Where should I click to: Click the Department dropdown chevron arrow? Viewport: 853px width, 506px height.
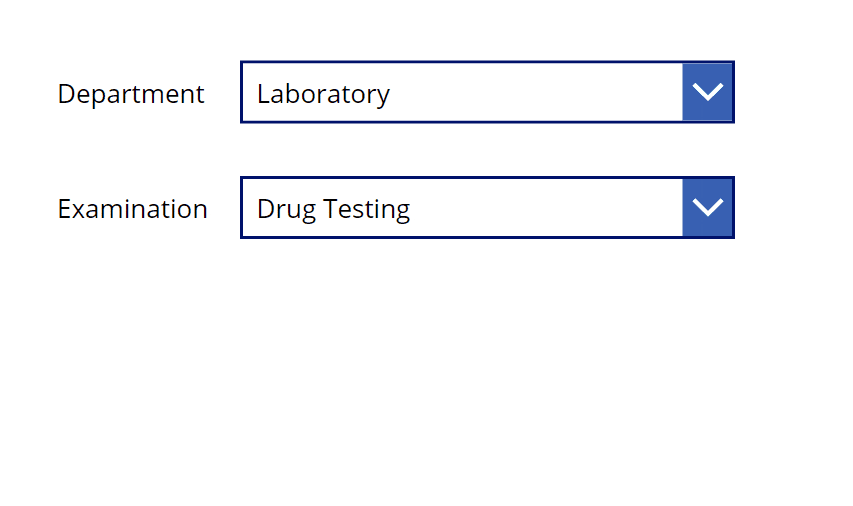(x=707, y=92)
